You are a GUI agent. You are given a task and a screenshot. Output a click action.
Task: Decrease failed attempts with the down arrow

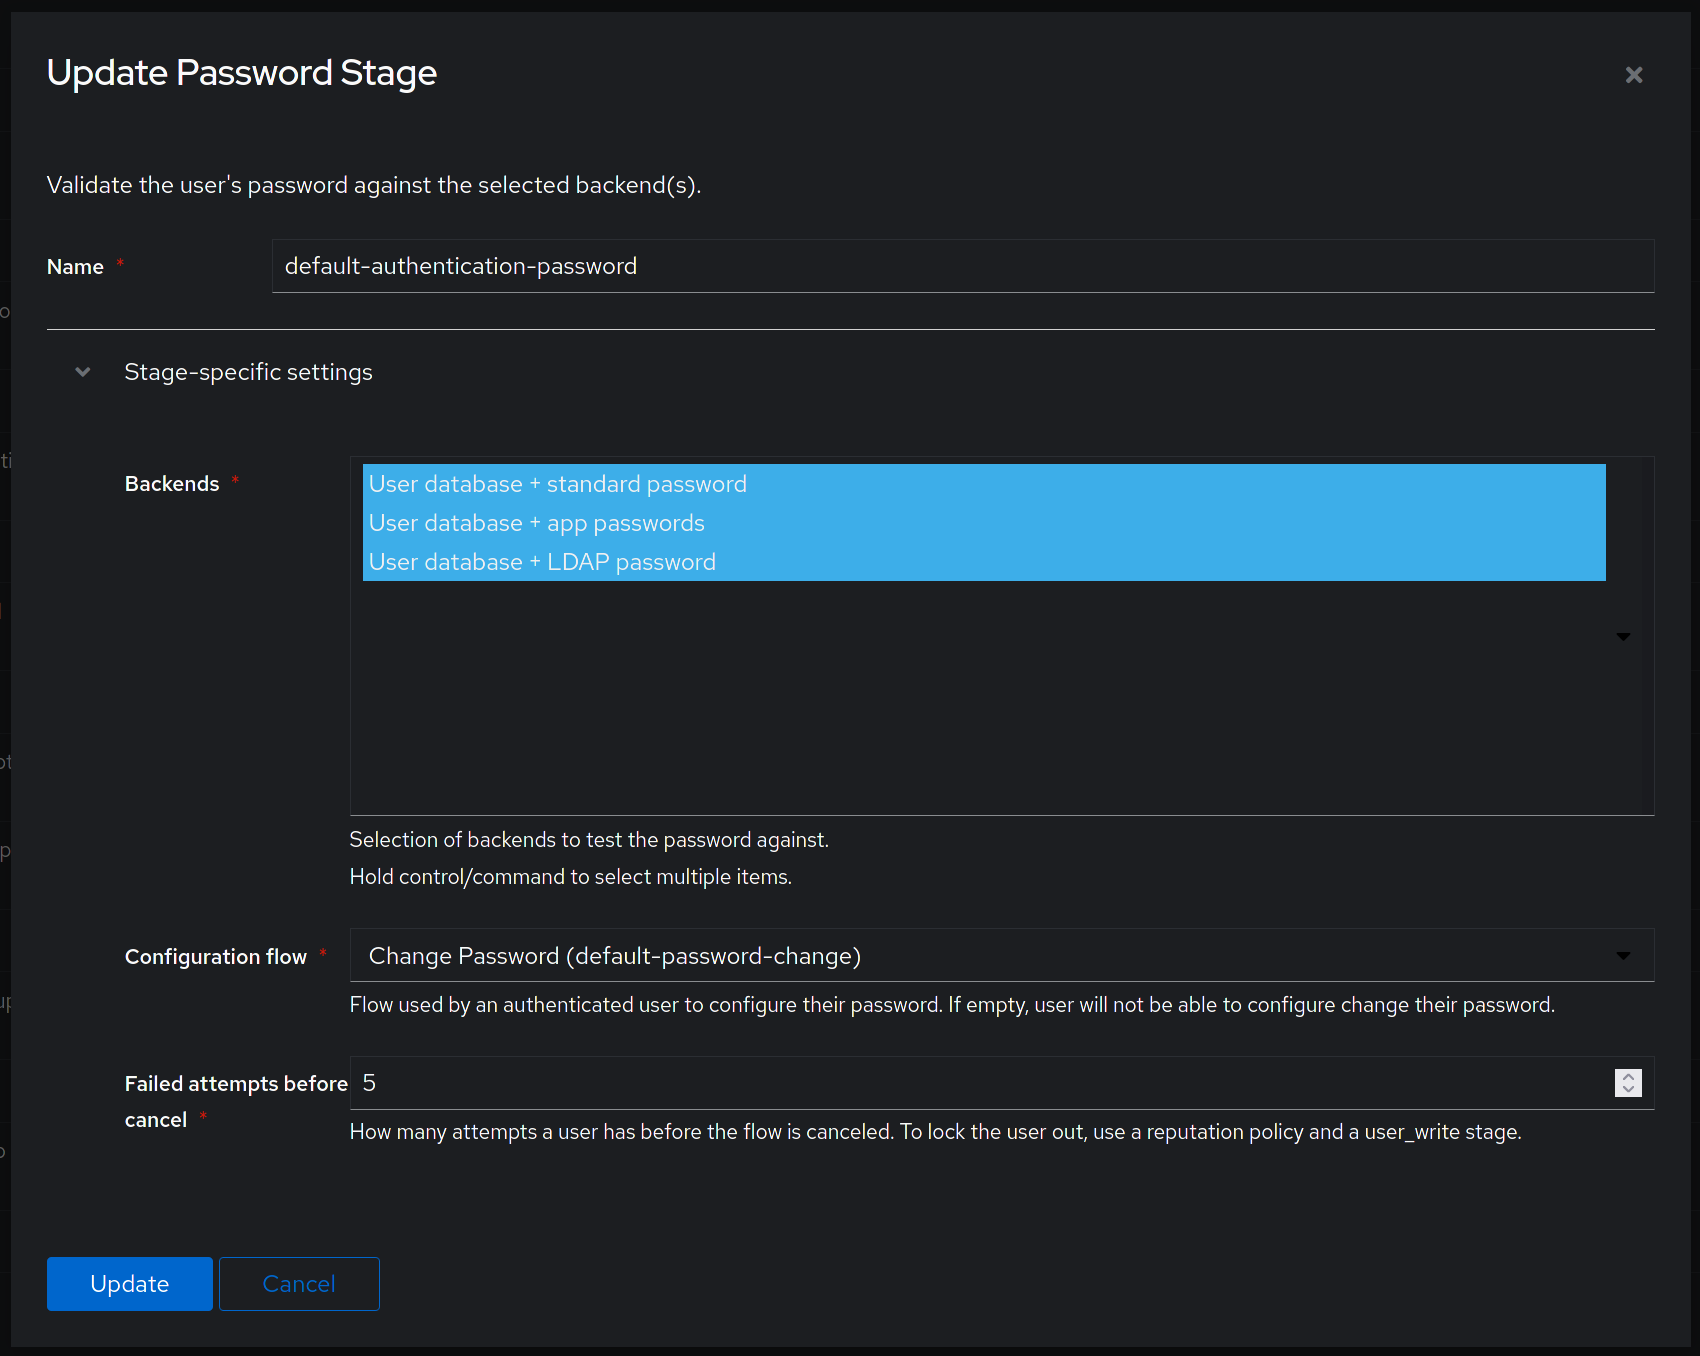coord(1628,1090)
